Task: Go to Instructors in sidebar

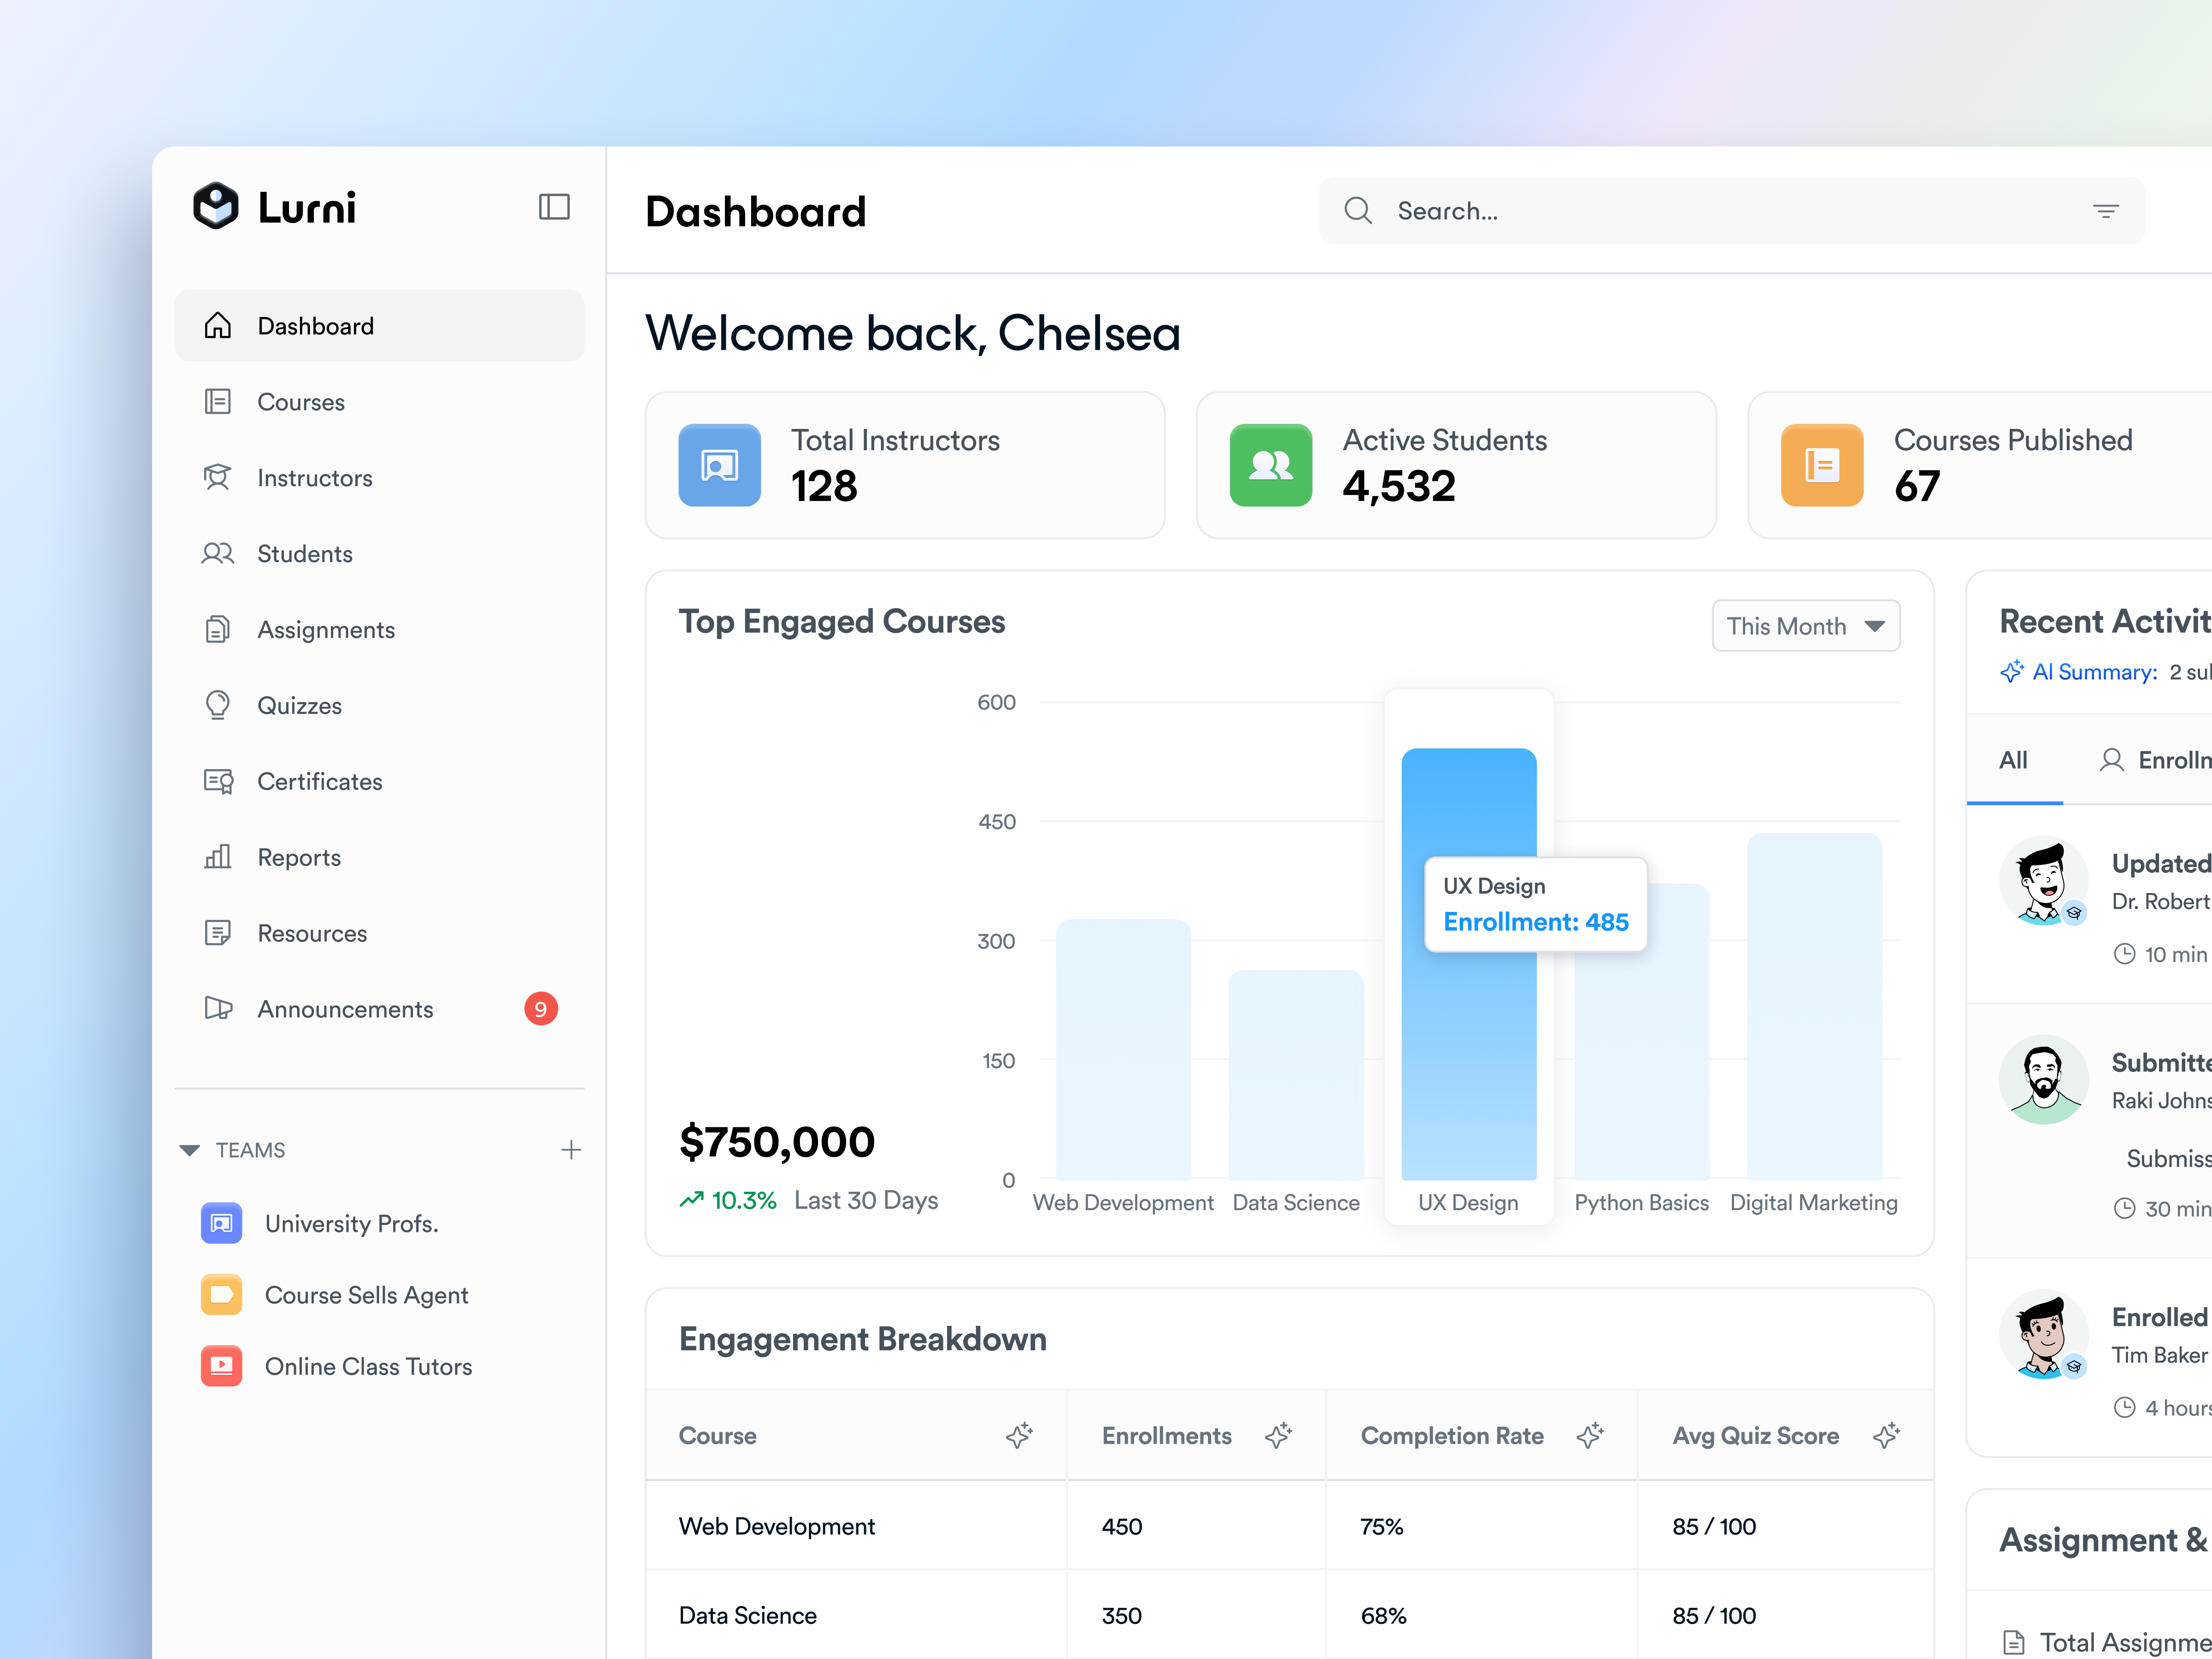Action: point(379,478)
